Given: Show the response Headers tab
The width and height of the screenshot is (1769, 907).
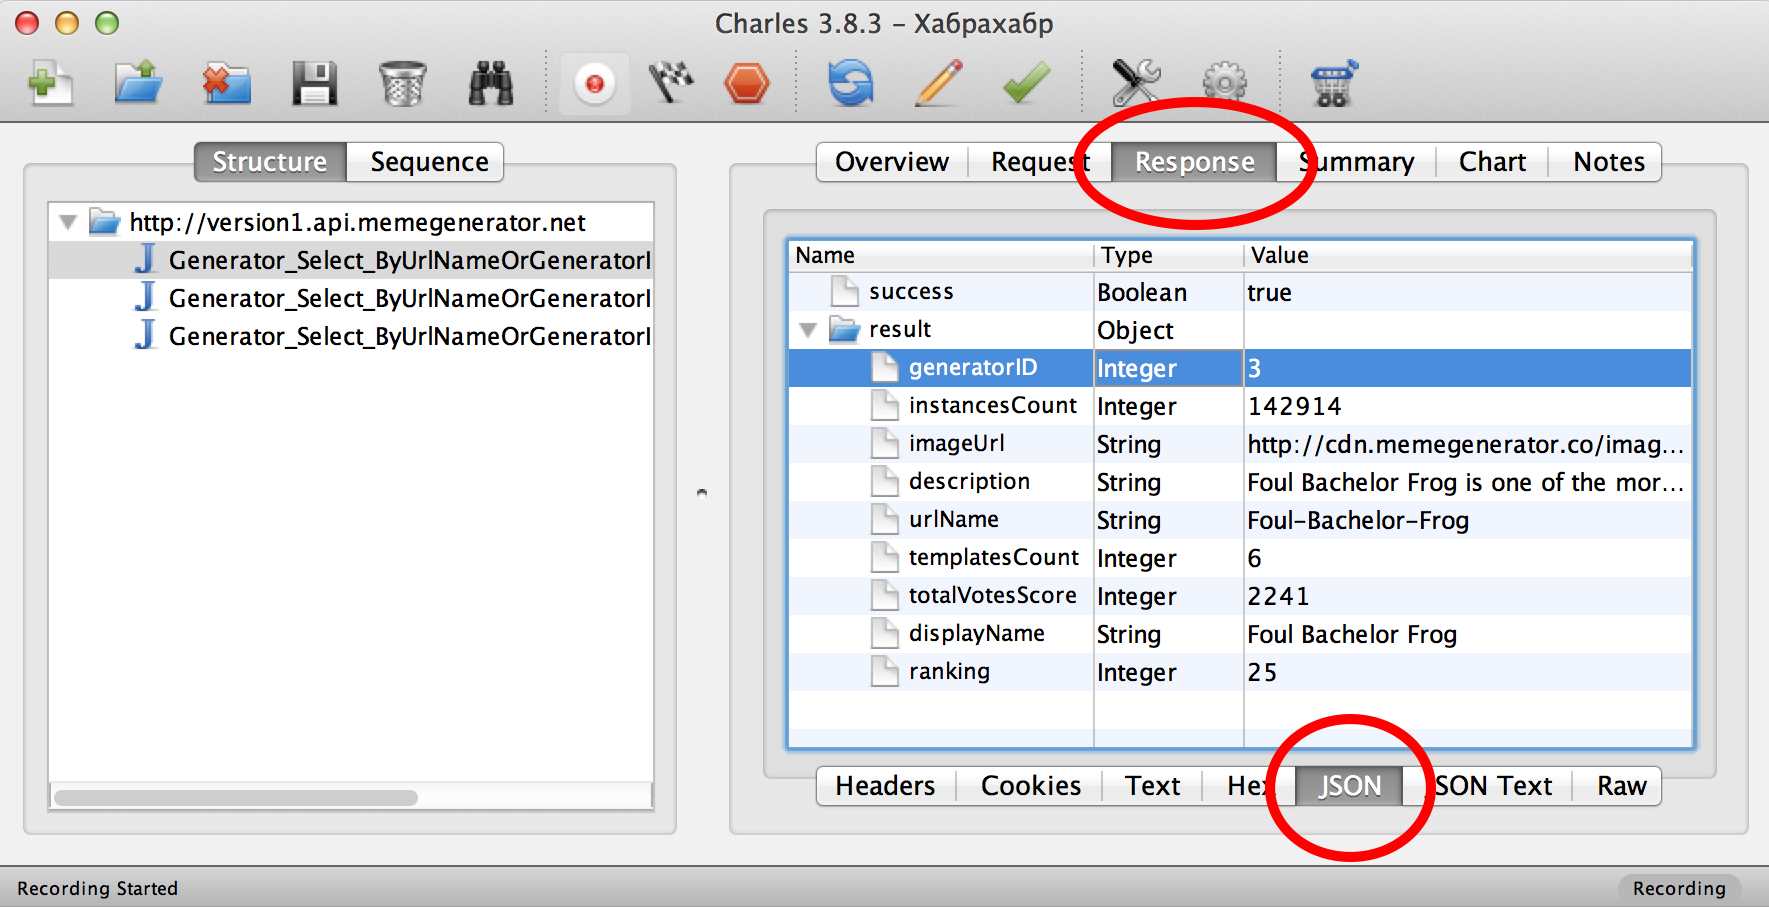Looking at the screenshot, I should click(x=885, y=786).
